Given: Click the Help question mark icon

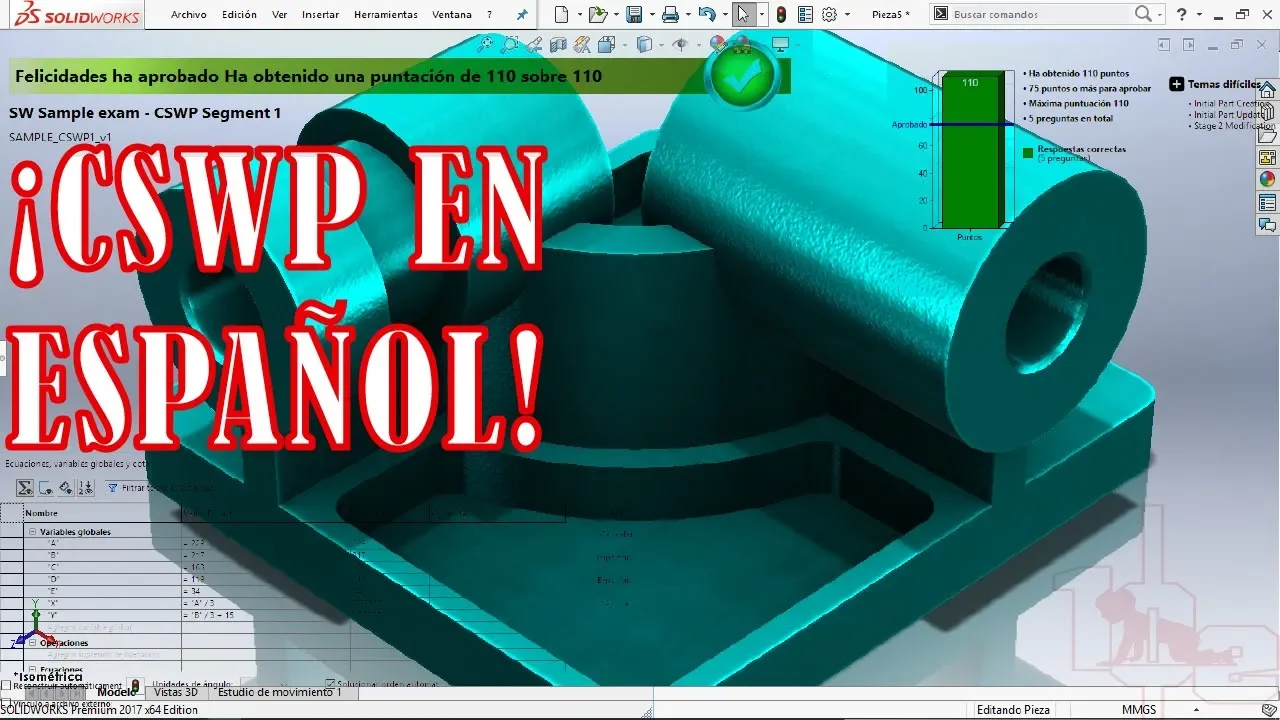Looking at the screenshot, I should [x=1182, y=14].
